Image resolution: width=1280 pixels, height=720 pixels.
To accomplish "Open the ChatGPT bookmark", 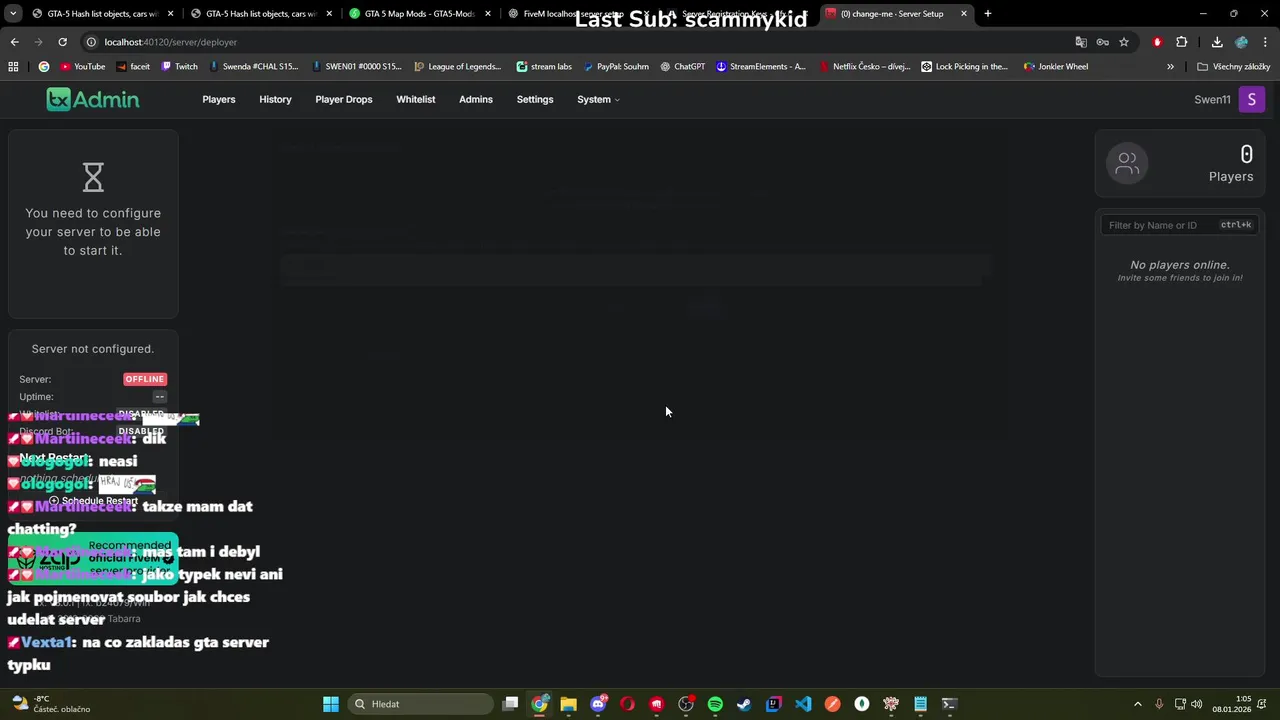I will point(683,67).
